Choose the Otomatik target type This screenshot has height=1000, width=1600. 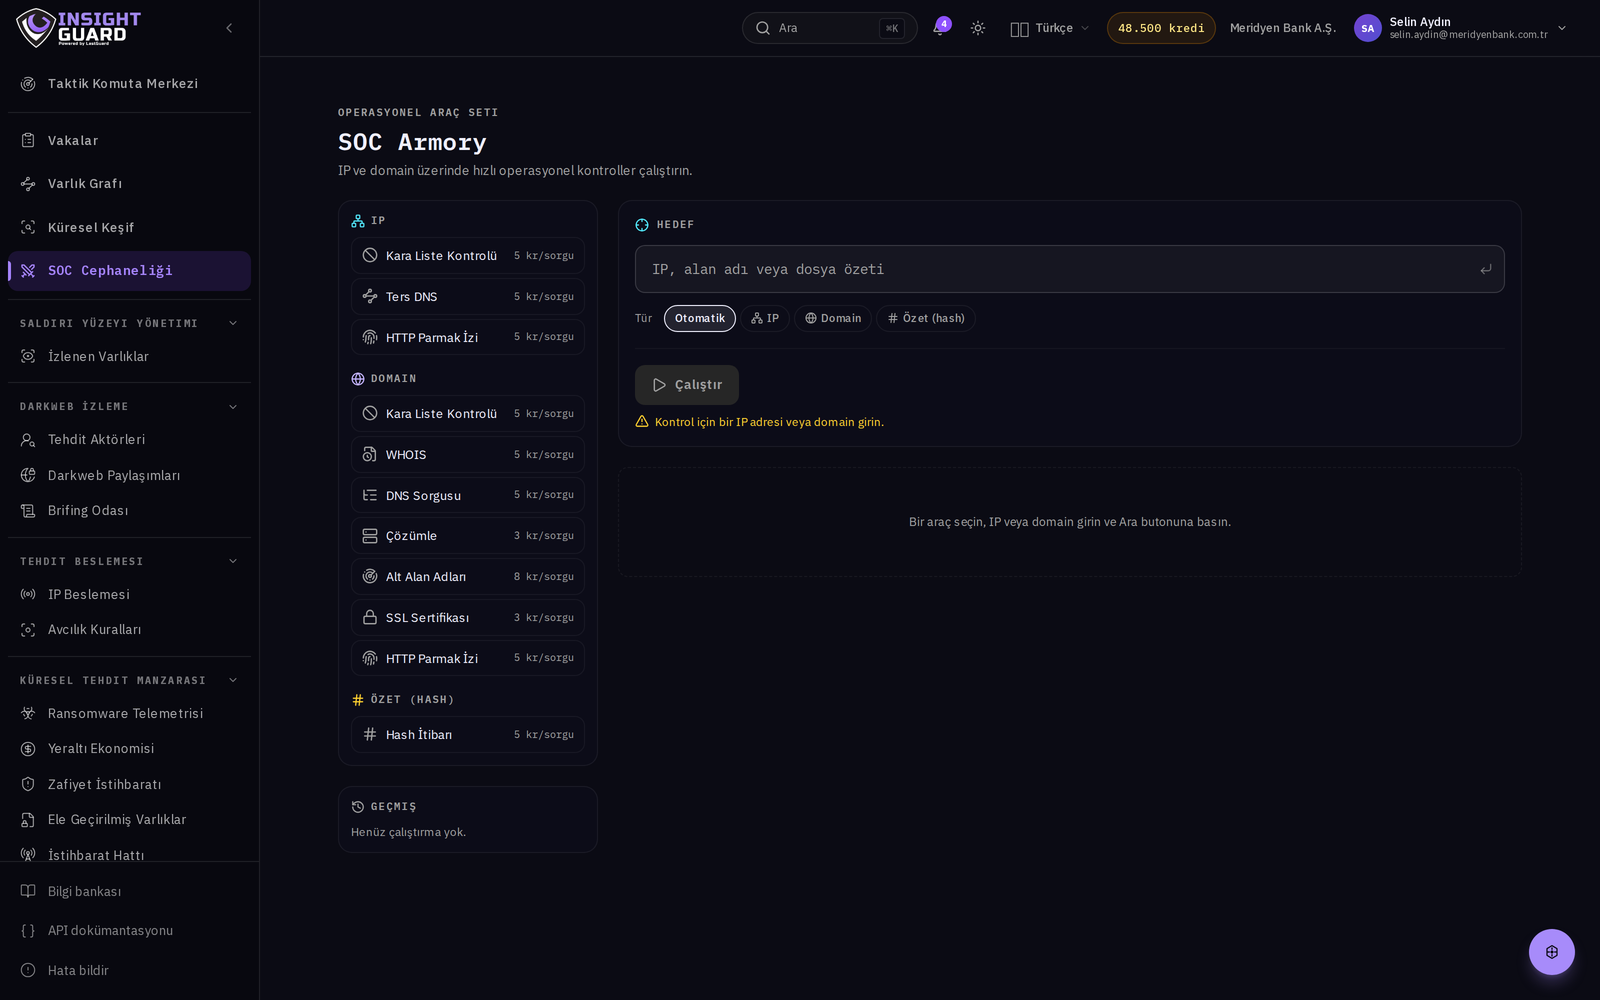click(700, 318)
